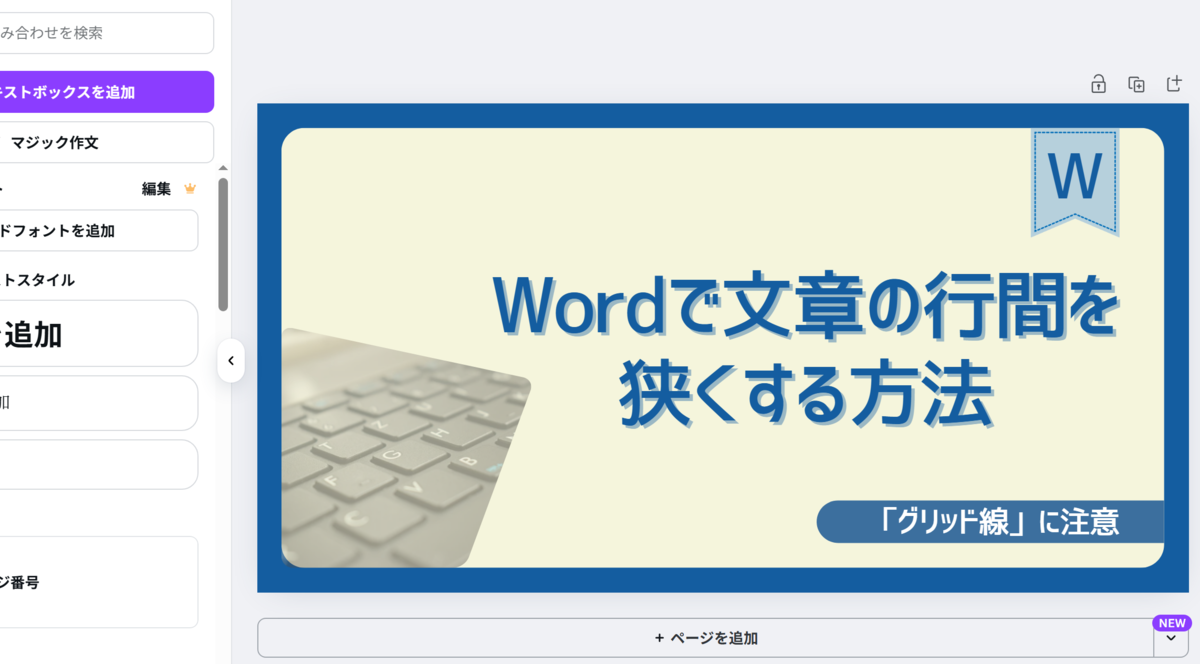Click the ブランドフォントを追加 brand font button
Screen dimensions: 1200x664
click(x=98, y=230)
